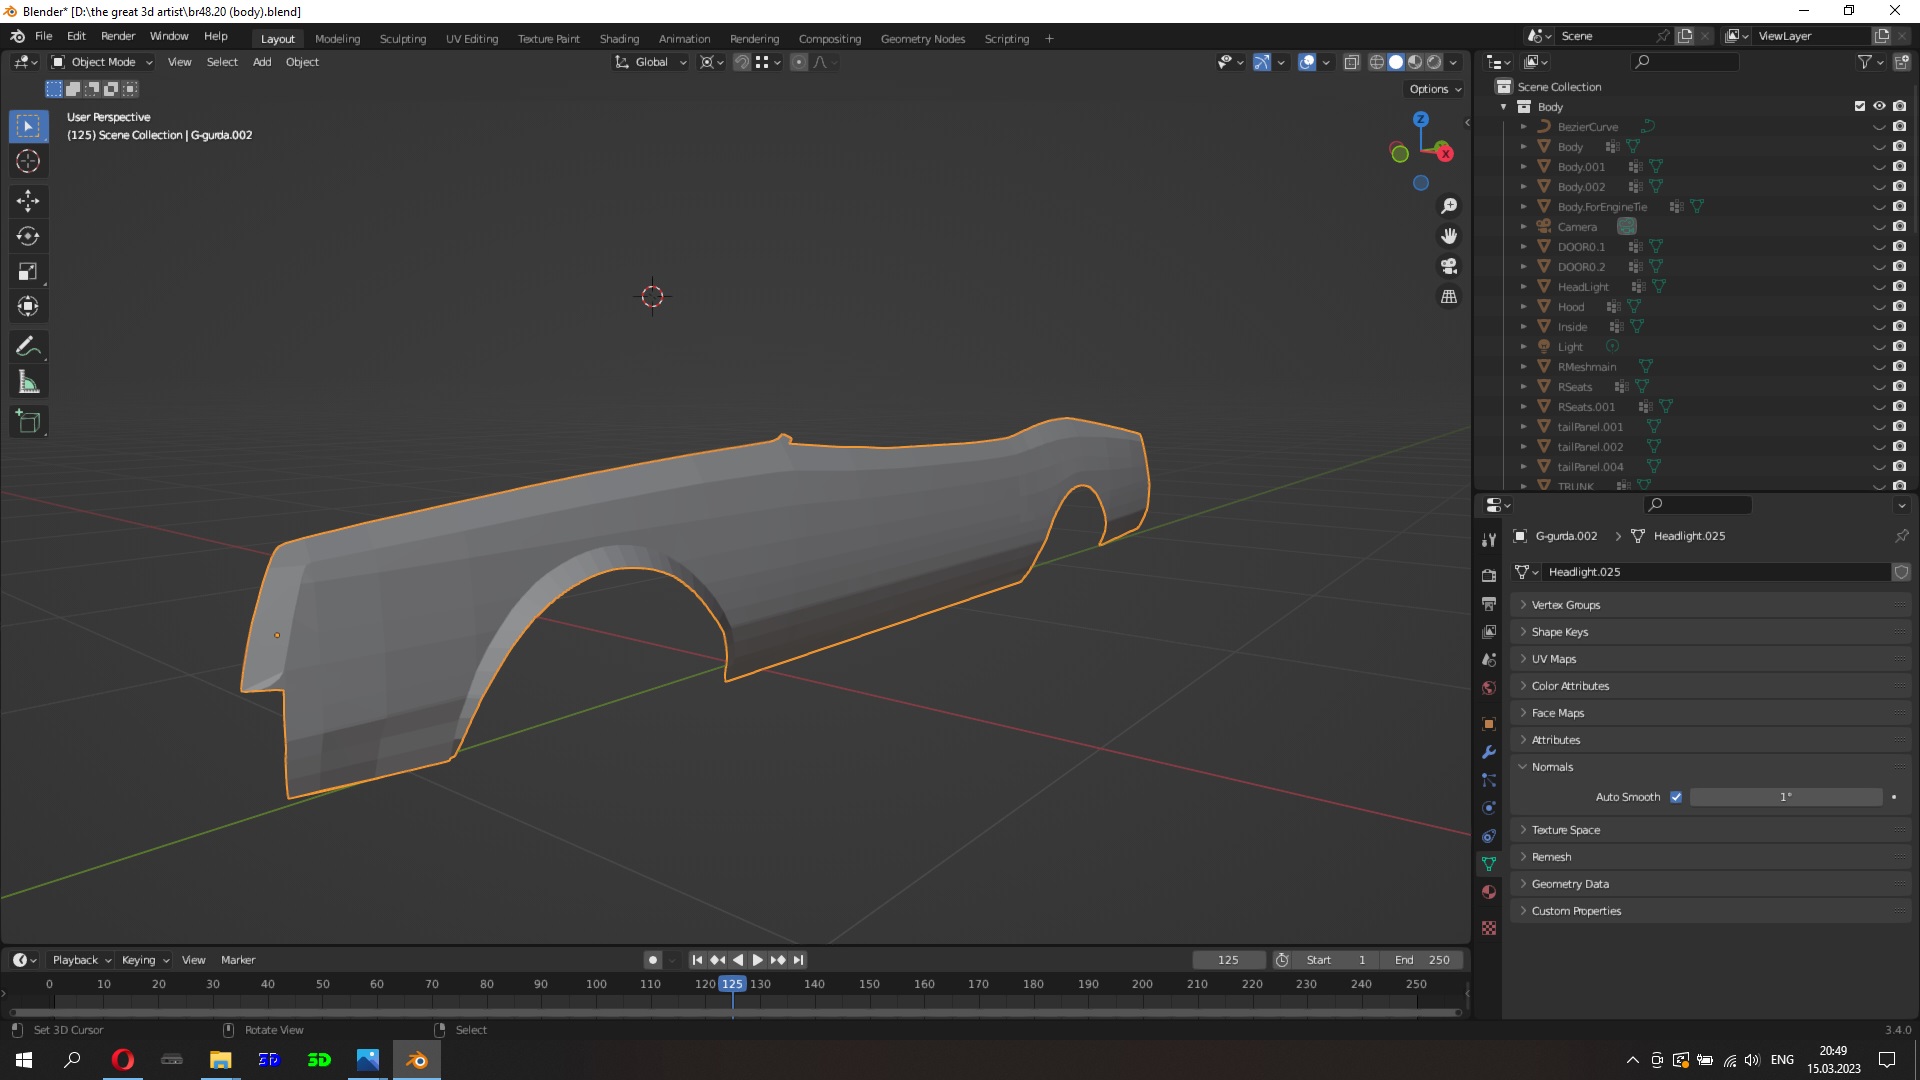Open the Render menu
The height and width of the screenshot is (1080, 1920).
pos(118,36)
